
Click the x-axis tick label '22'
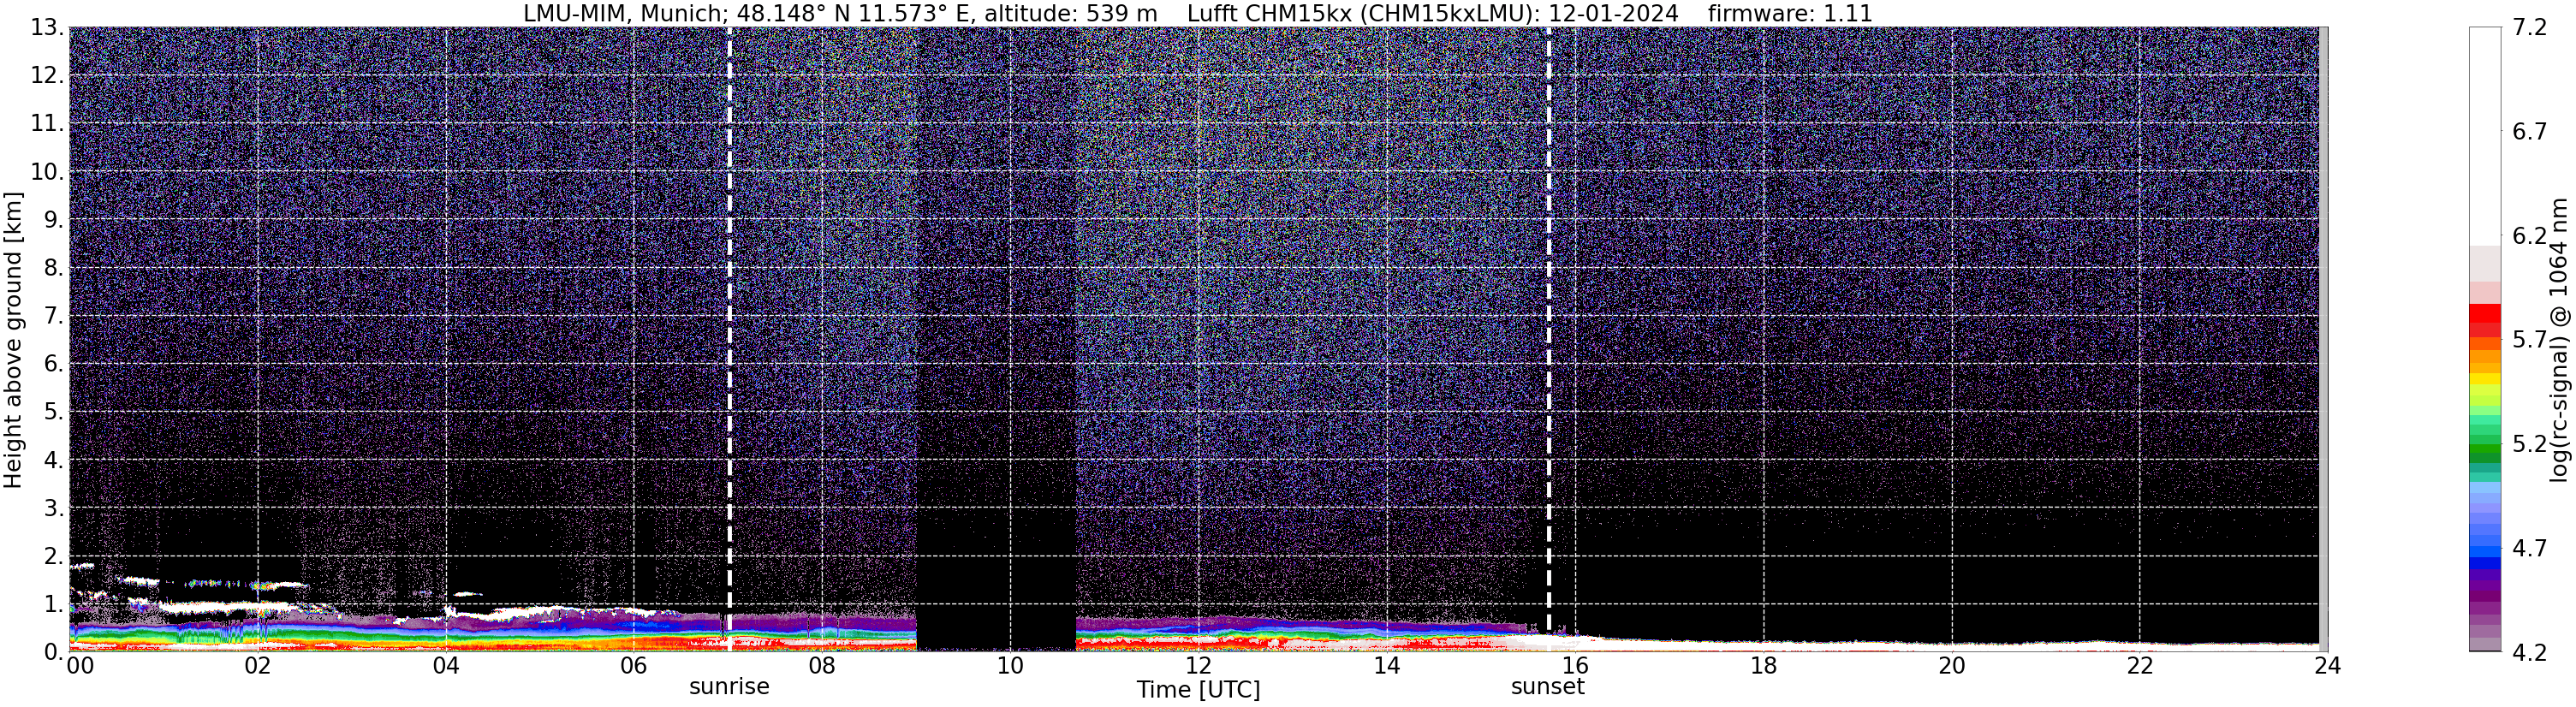click(2139, 666)
